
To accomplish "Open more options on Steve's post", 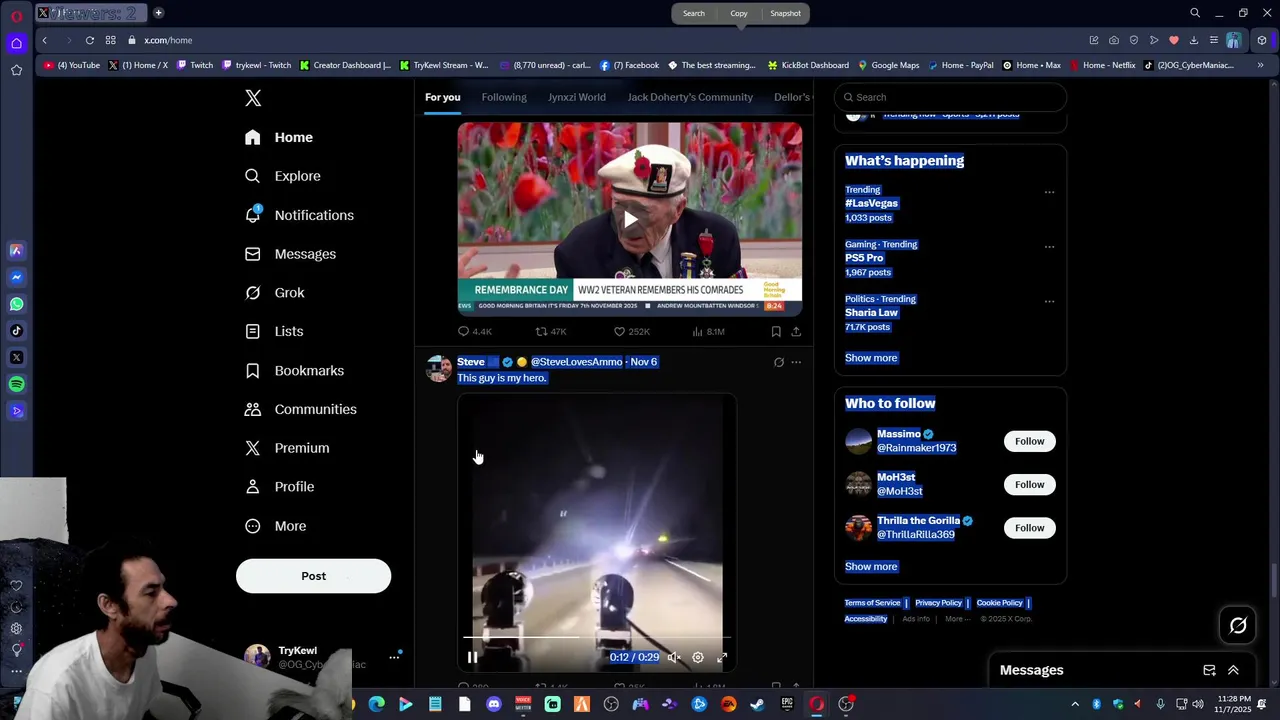I will [x=796, y=362].
